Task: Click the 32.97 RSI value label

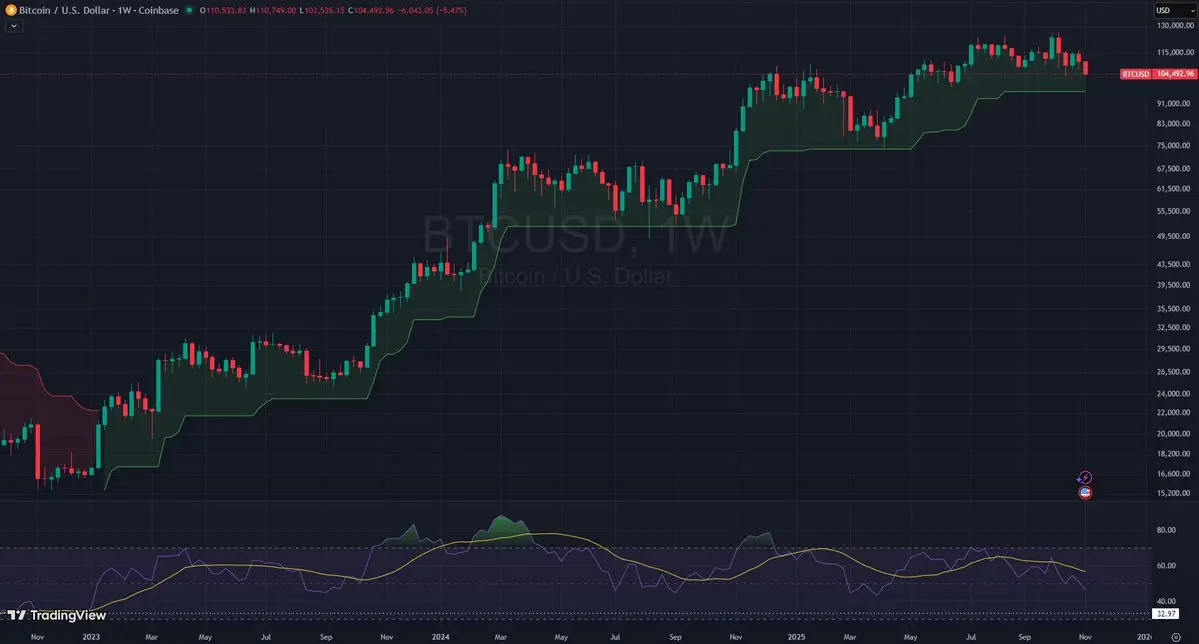Action: click(x=1165, y=613)
